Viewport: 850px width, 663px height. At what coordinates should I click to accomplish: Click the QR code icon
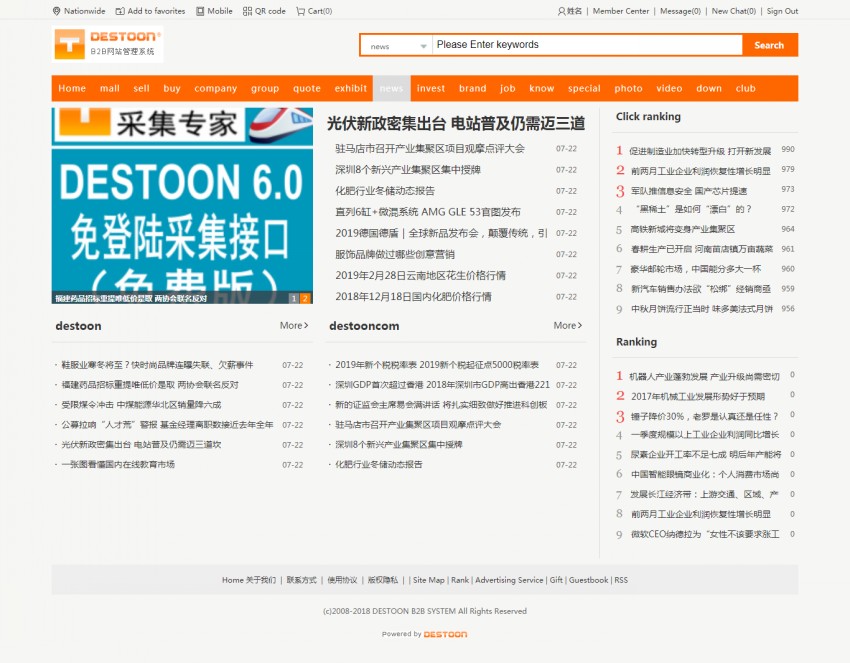(247, 11)
